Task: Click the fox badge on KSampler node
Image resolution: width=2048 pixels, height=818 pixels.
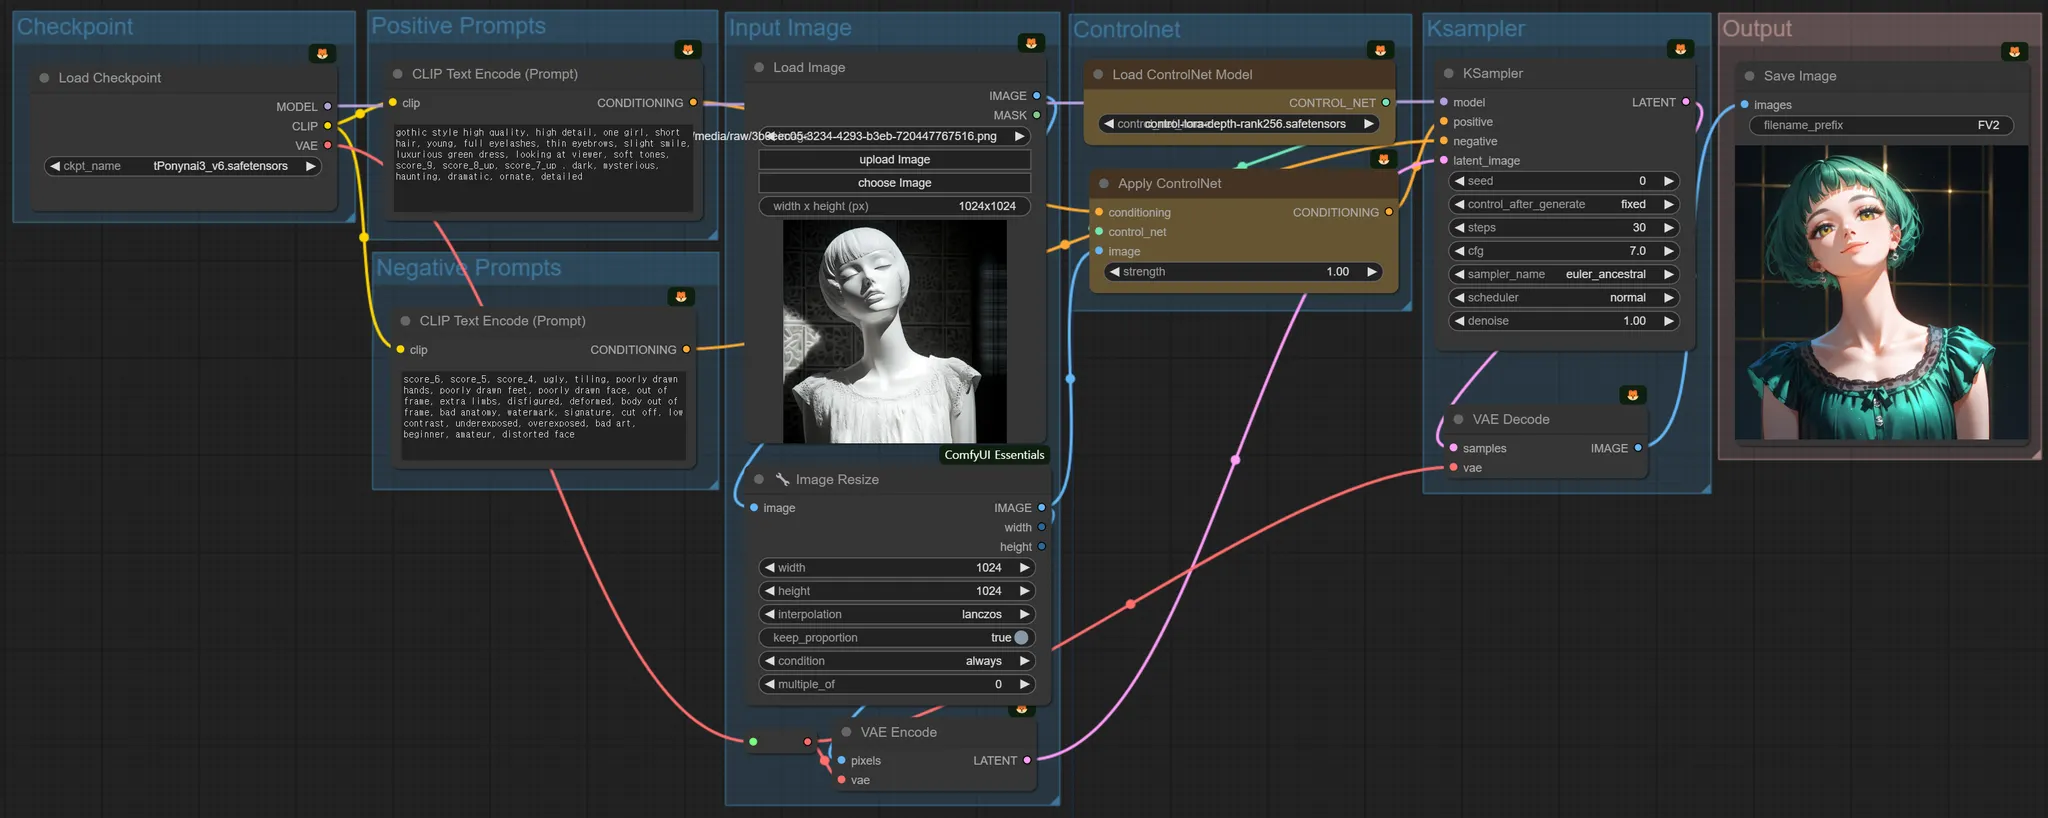Action: 1680,49
